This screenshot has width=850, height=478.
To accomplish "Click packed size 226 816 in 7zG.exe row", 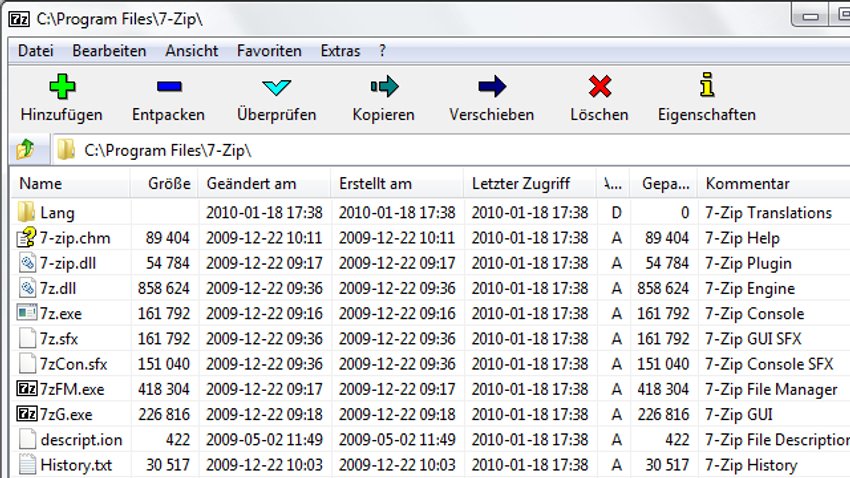I will coord(664,415).
